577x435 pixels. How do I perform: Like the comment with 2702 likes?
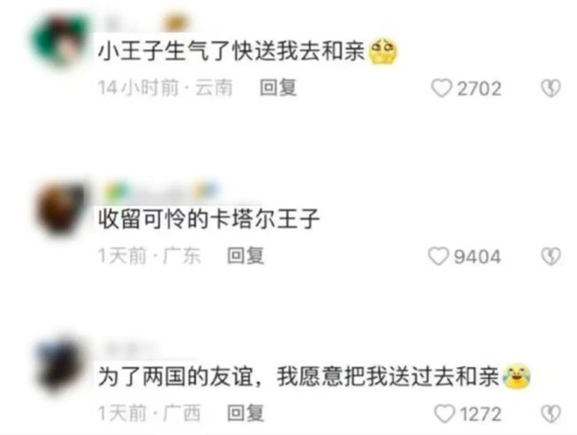[x=441, y=88]
